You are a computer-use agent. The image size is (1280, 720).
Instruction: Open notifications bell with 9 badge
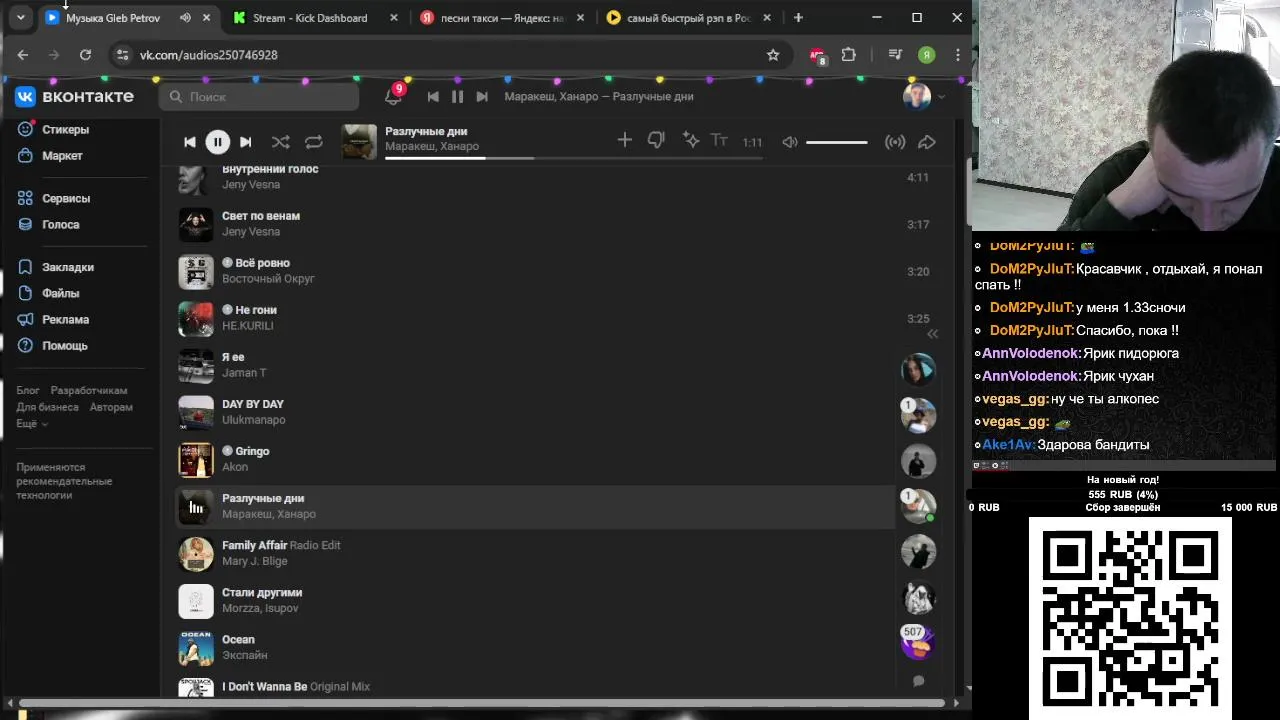[x=393, y=96]
